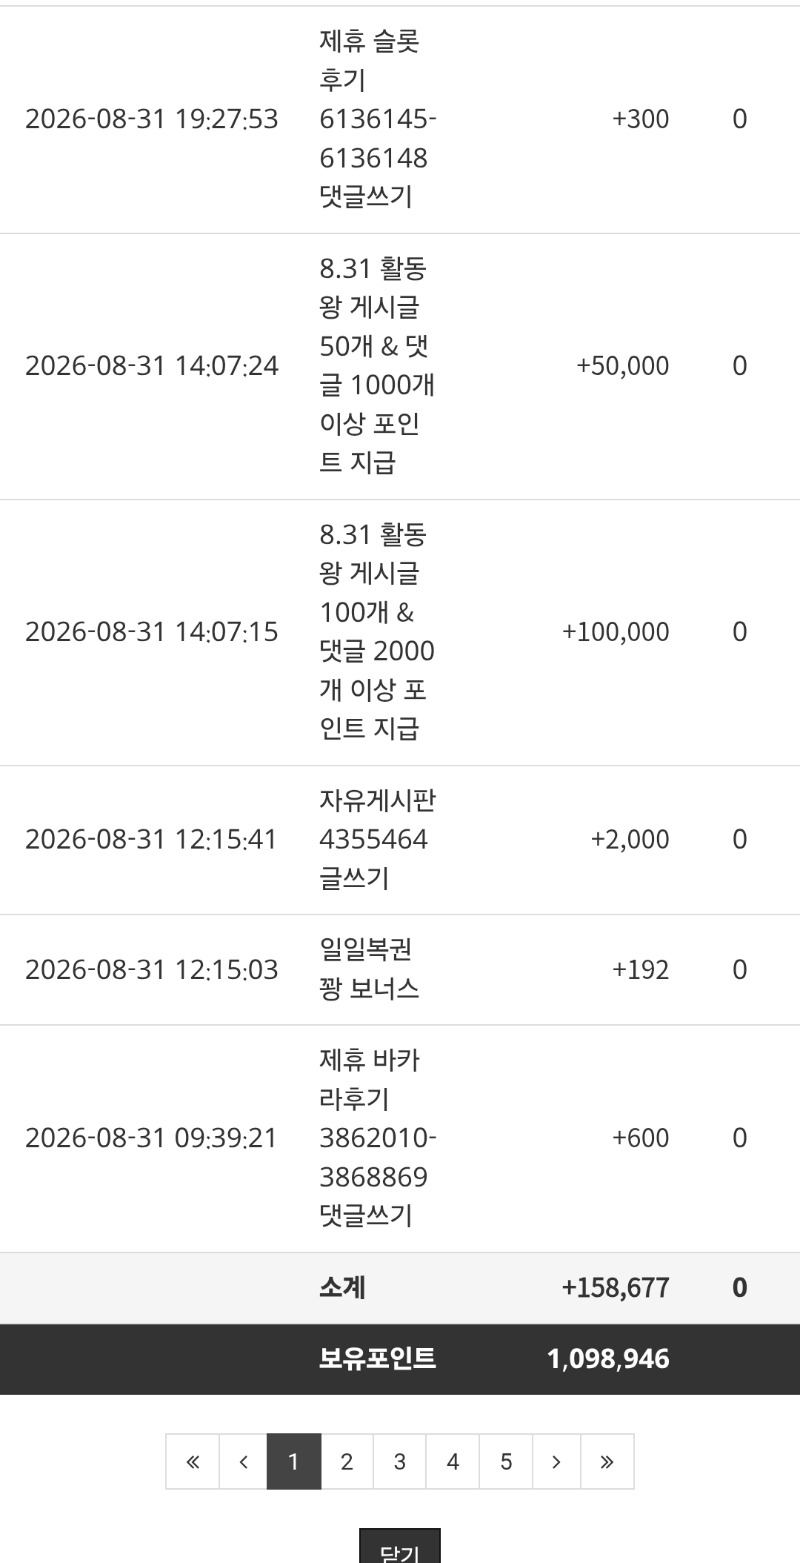Select the 자유게시판 4355464 글쓰기 entry

[x=377, y=839]
